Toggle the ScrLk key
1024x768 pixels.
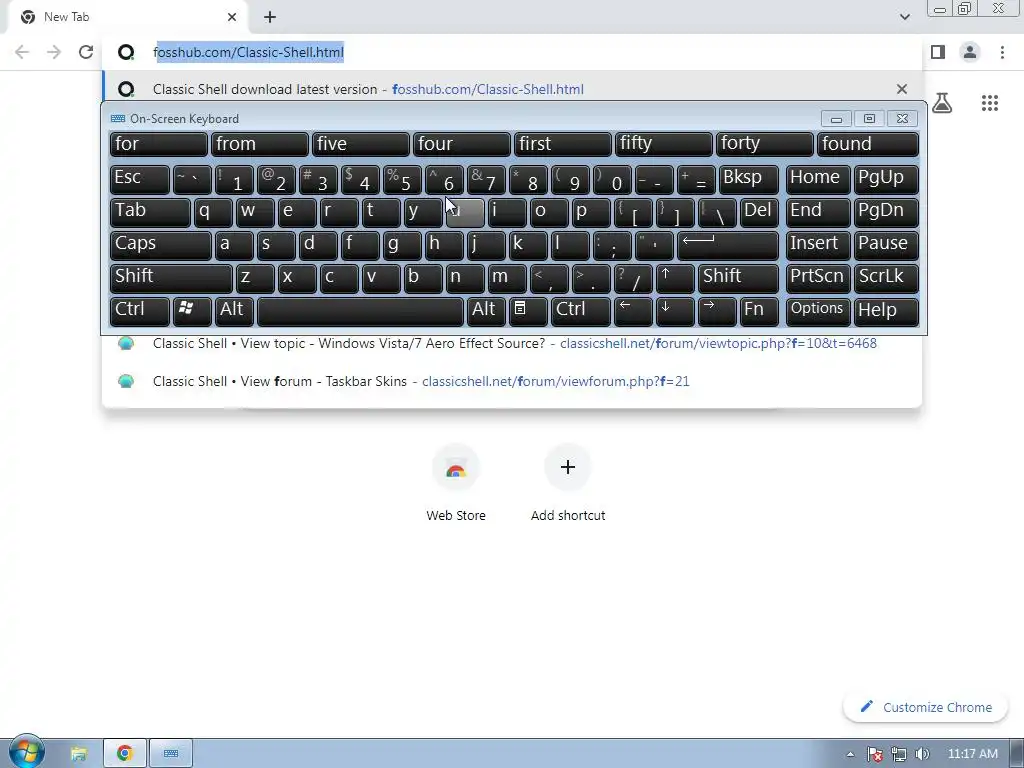click(886, 278)
